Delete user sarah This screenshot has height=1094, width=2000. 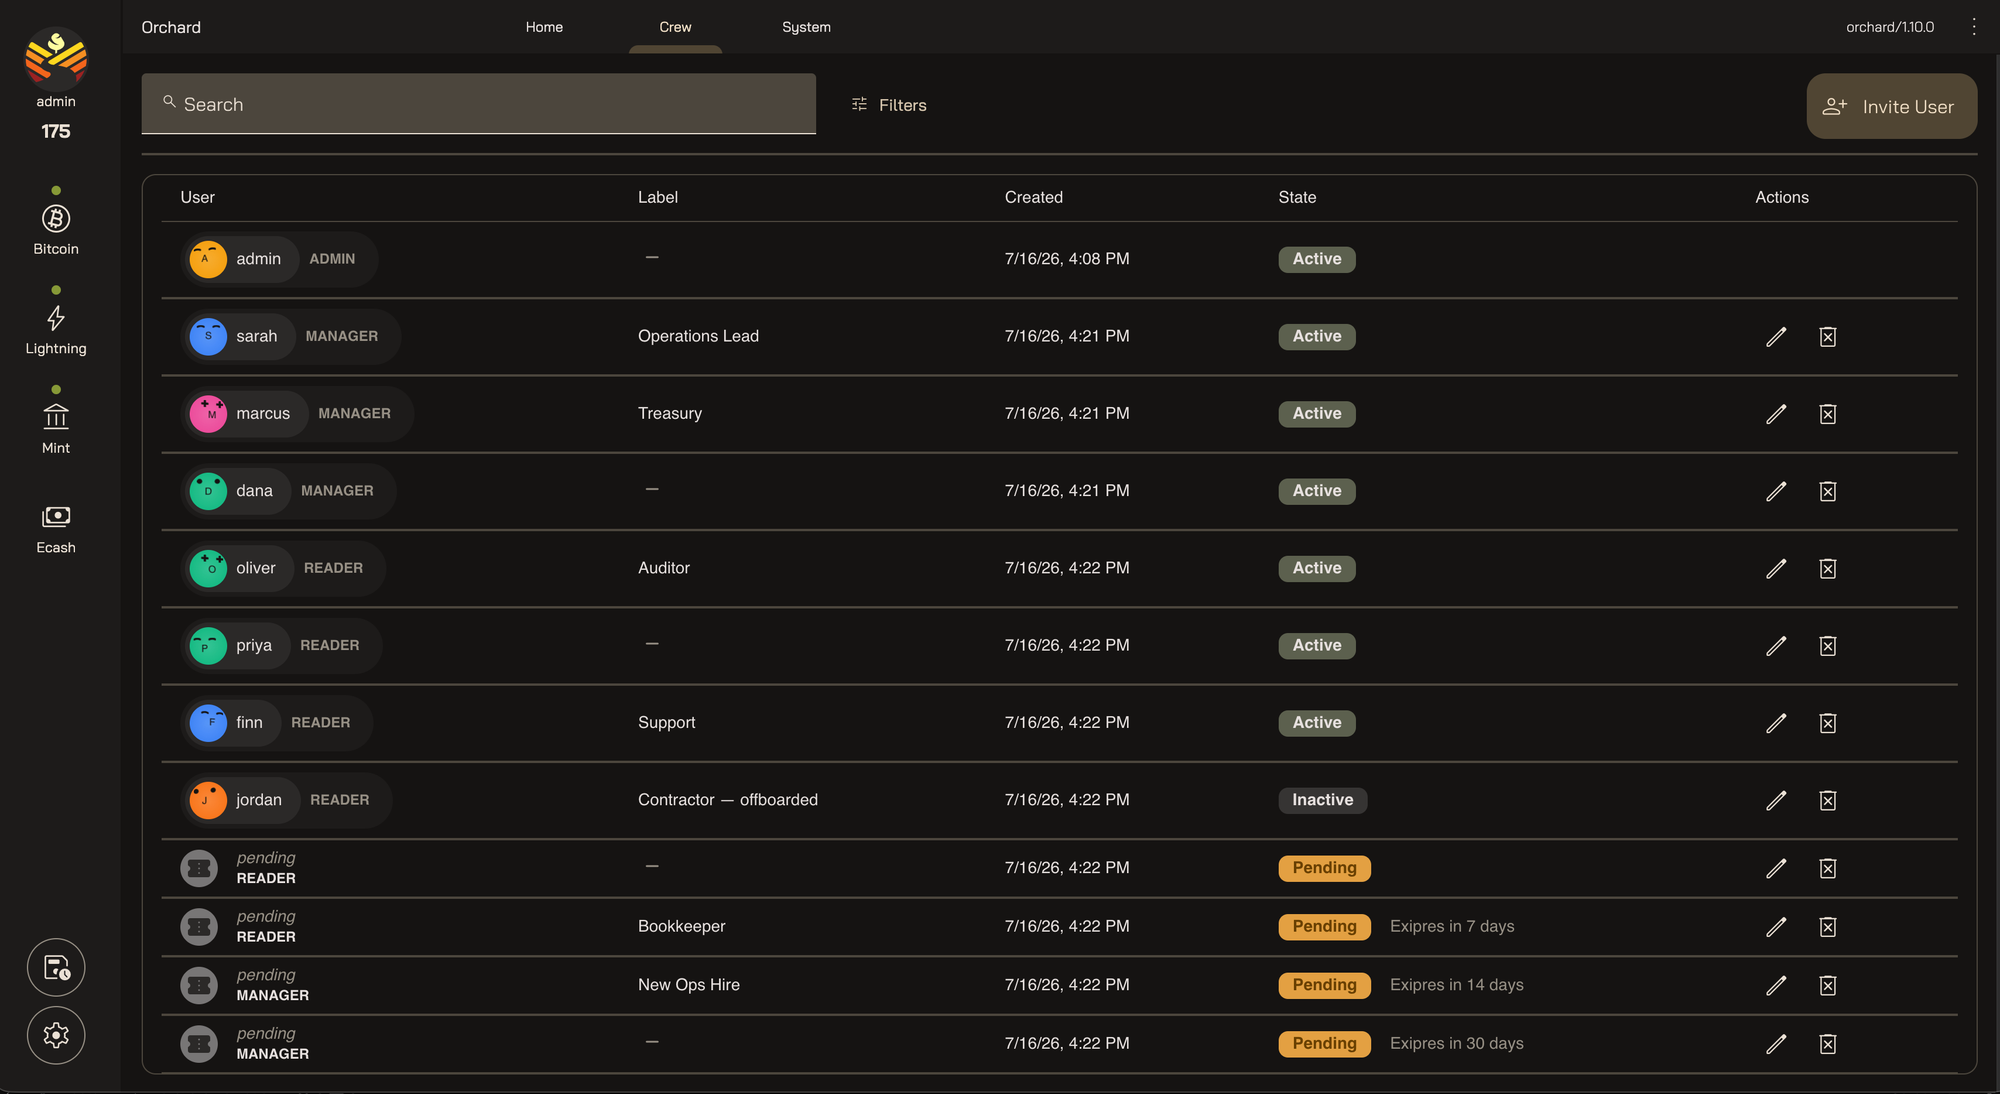click(x=1827, y=337)
